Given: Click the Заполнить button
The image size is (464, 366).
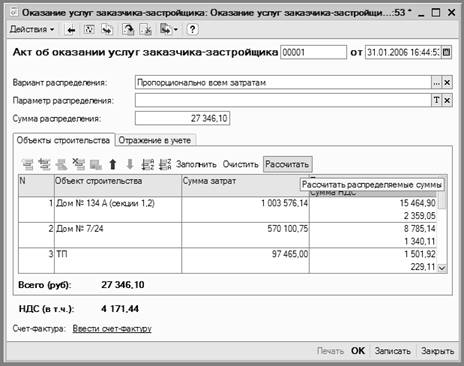Looking at the screenshot, I should pyautogui.click(x=196, y=164).
